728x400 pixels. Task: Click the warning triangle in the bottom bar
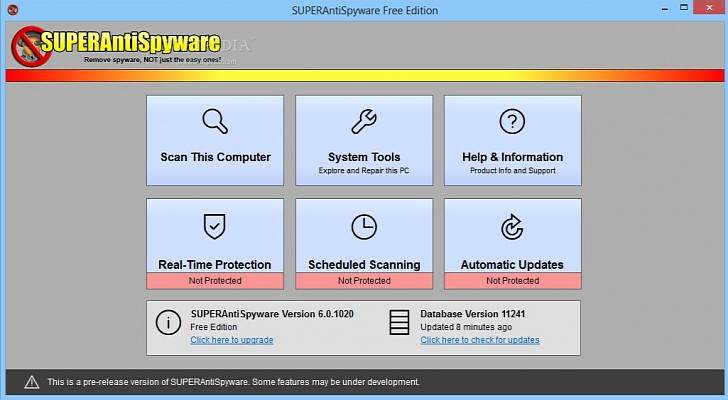pos(31,382)
